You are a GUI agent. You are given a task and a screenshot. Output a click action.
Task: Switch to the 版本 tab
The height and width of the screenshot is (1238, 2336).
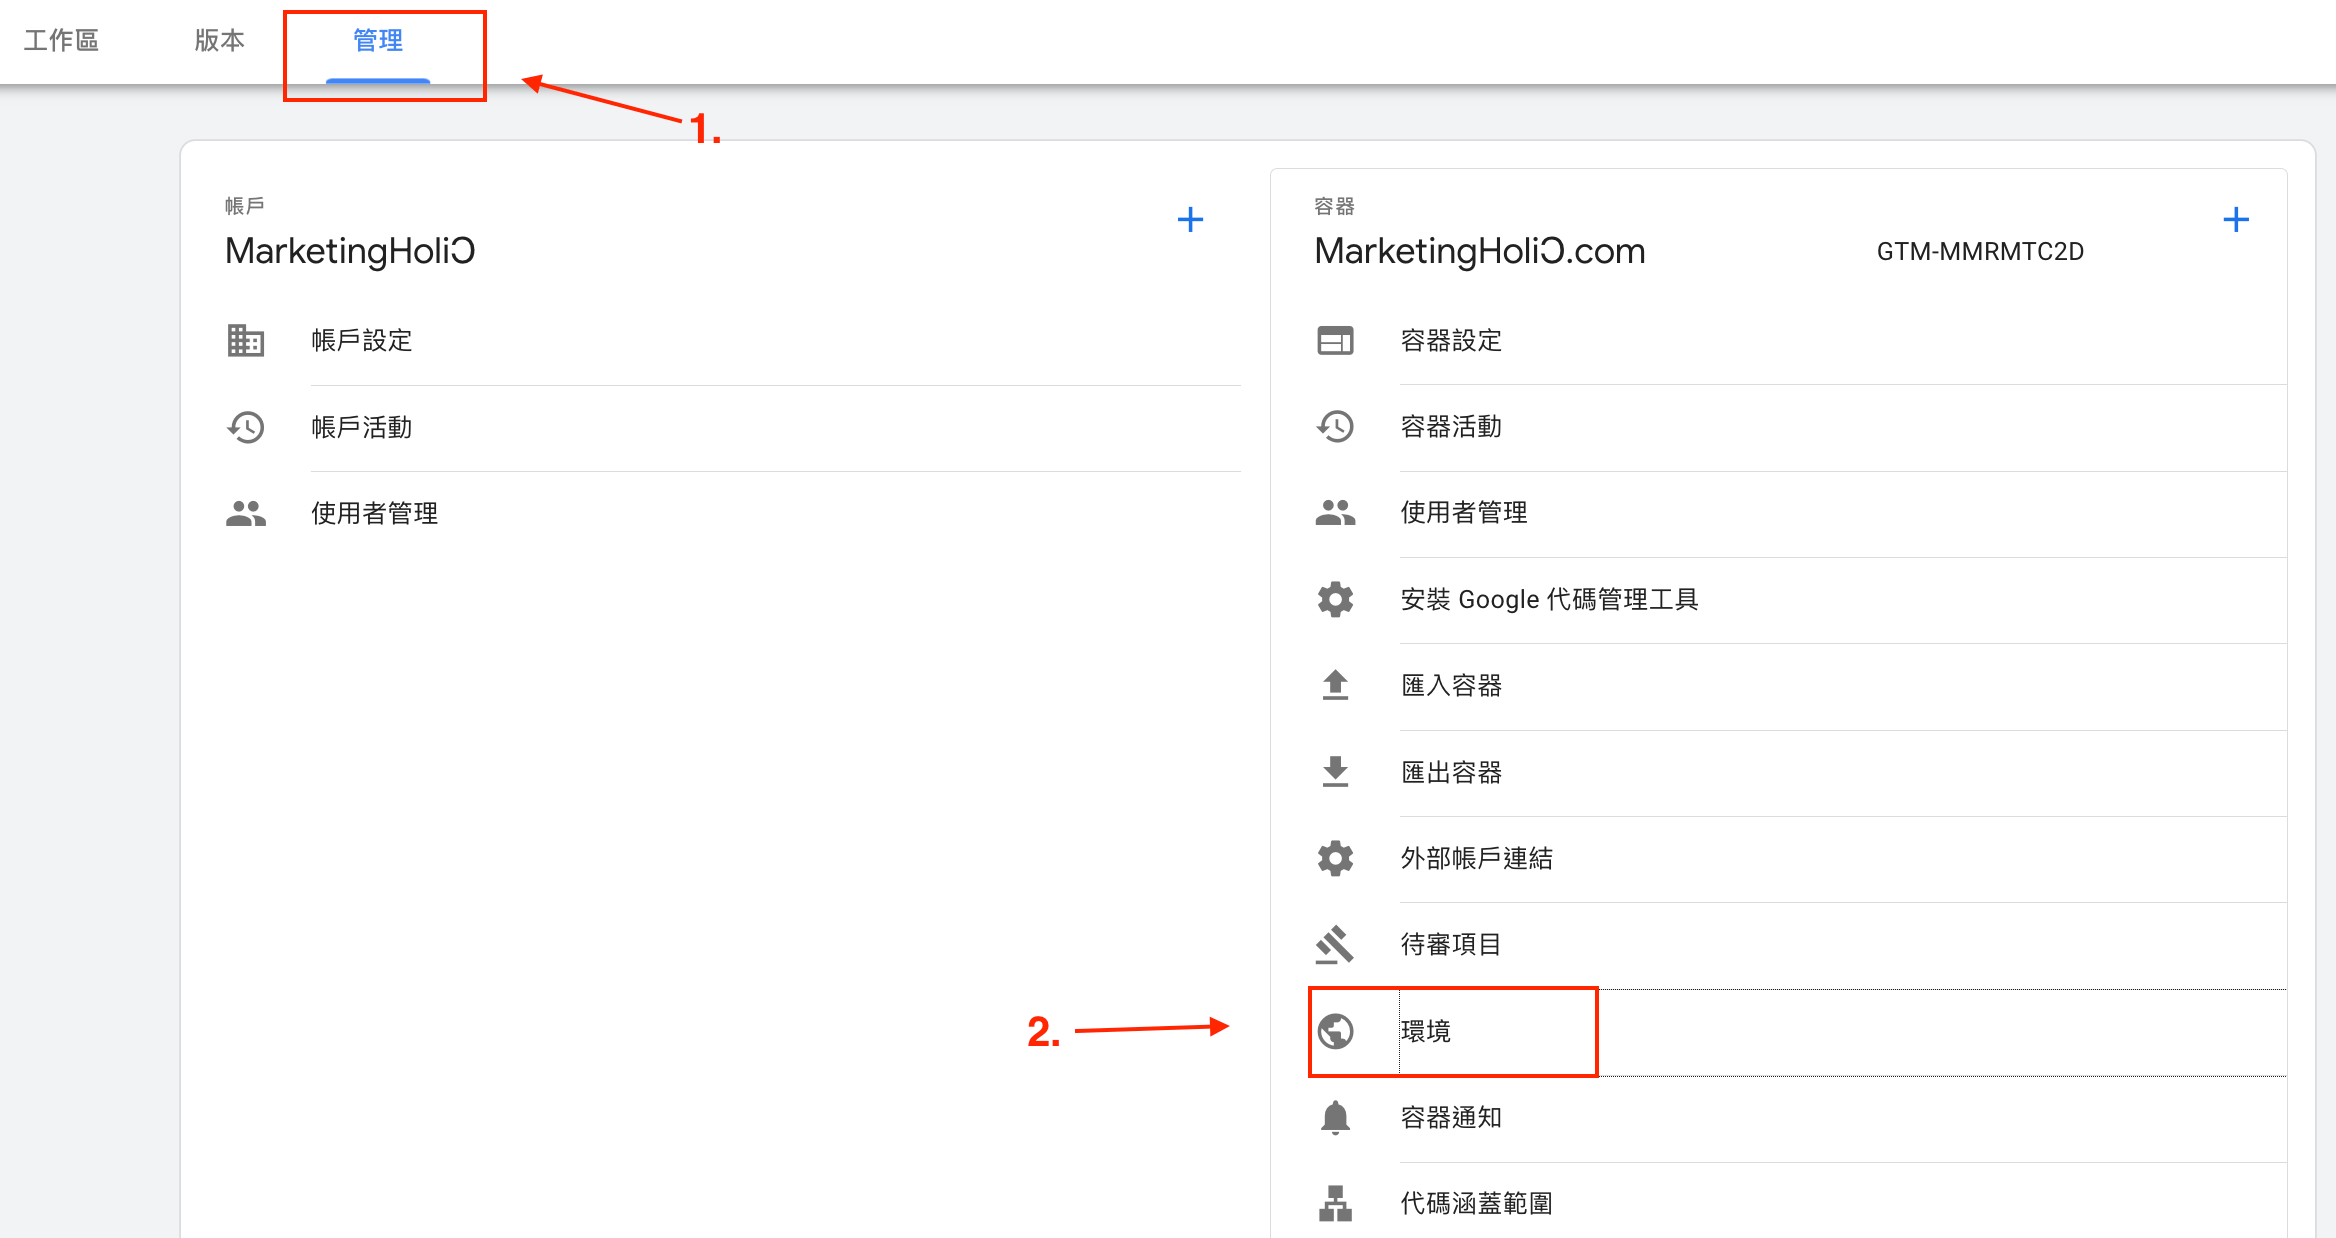[219, 41]
